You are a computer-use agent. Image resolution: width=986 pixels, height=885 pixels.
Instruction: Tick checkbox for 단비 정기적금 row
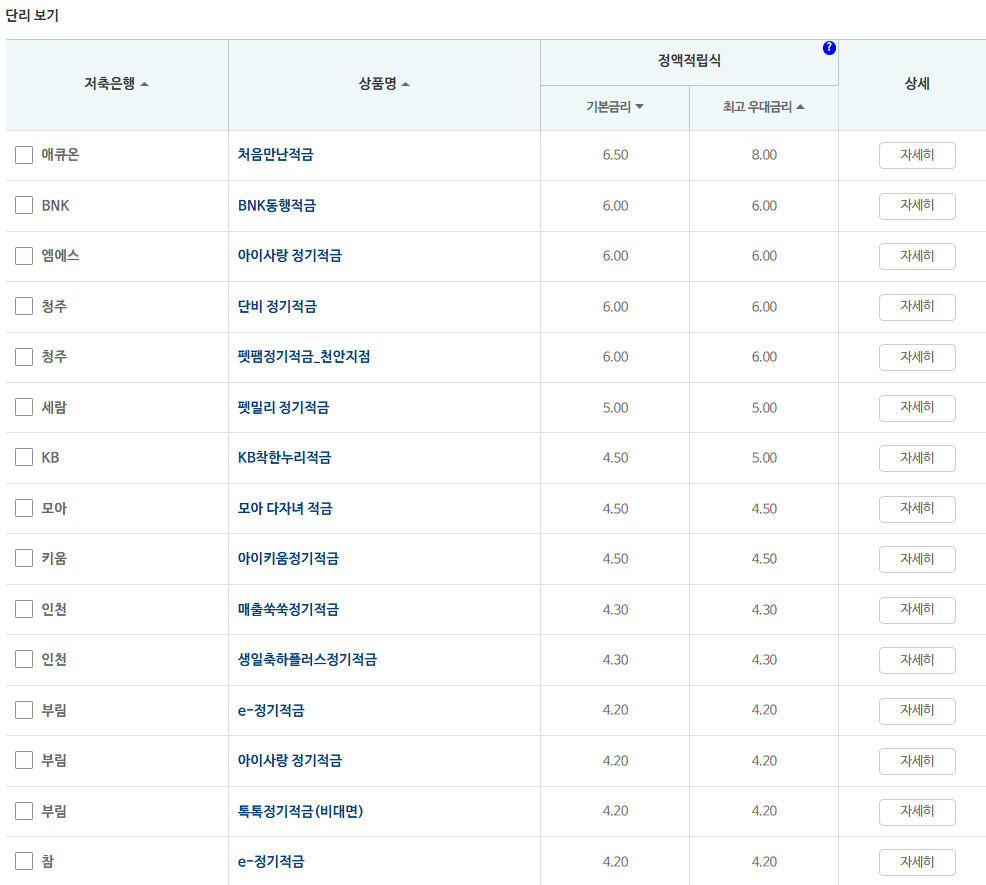pos(24,306)
